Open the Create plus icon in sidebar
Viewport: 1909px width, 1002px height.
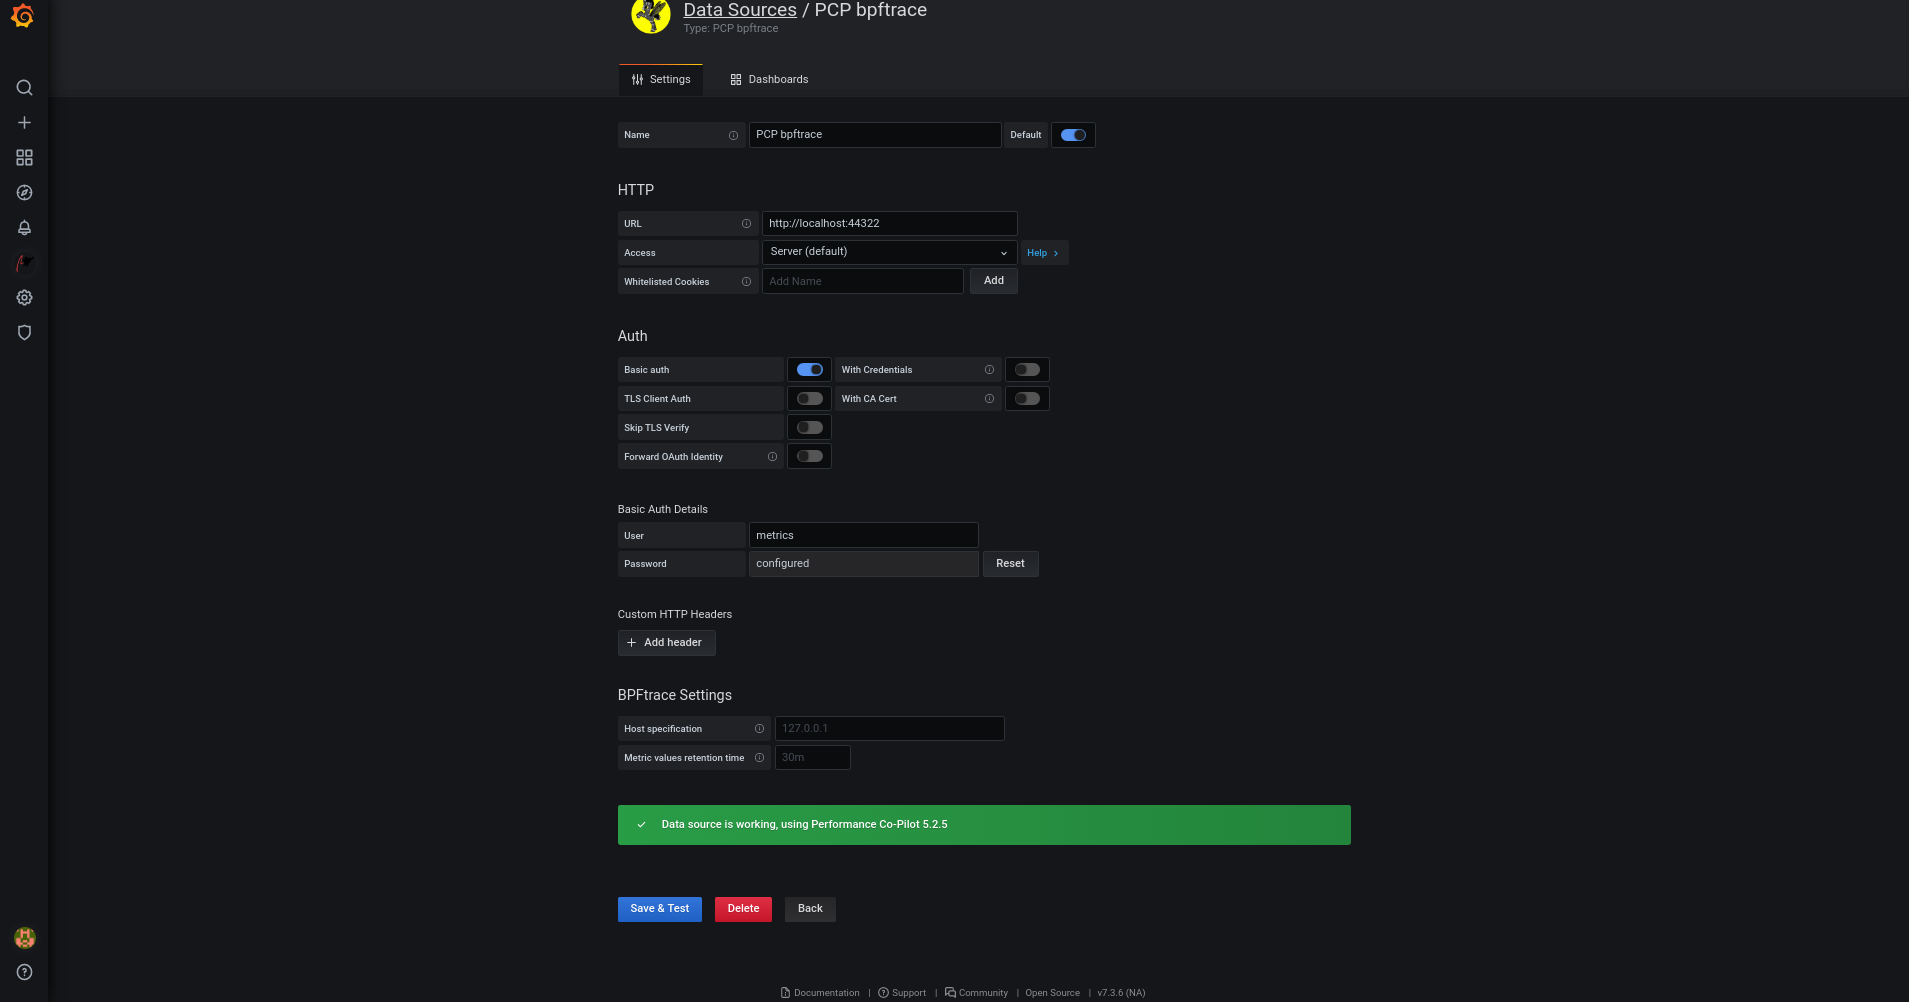[24, 123]
